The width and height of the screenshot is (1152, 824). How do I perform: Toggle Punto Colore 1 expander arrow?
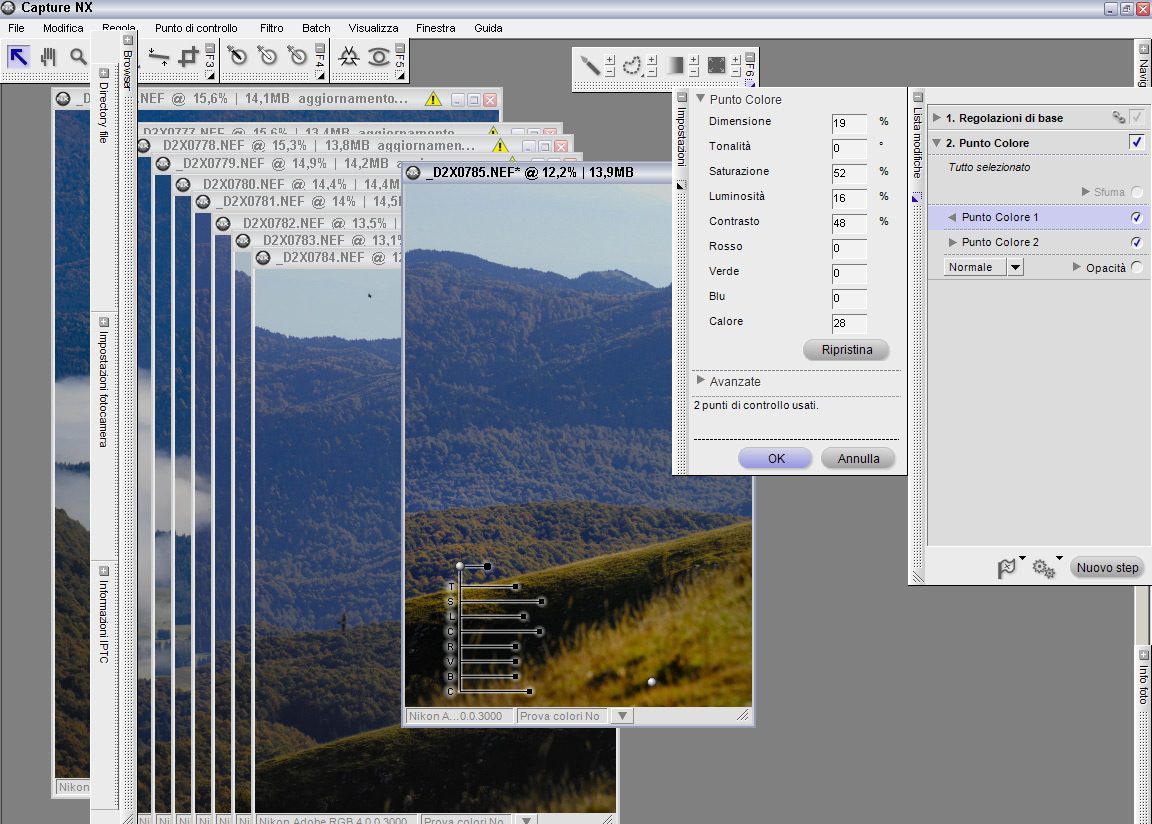point(952,217)
